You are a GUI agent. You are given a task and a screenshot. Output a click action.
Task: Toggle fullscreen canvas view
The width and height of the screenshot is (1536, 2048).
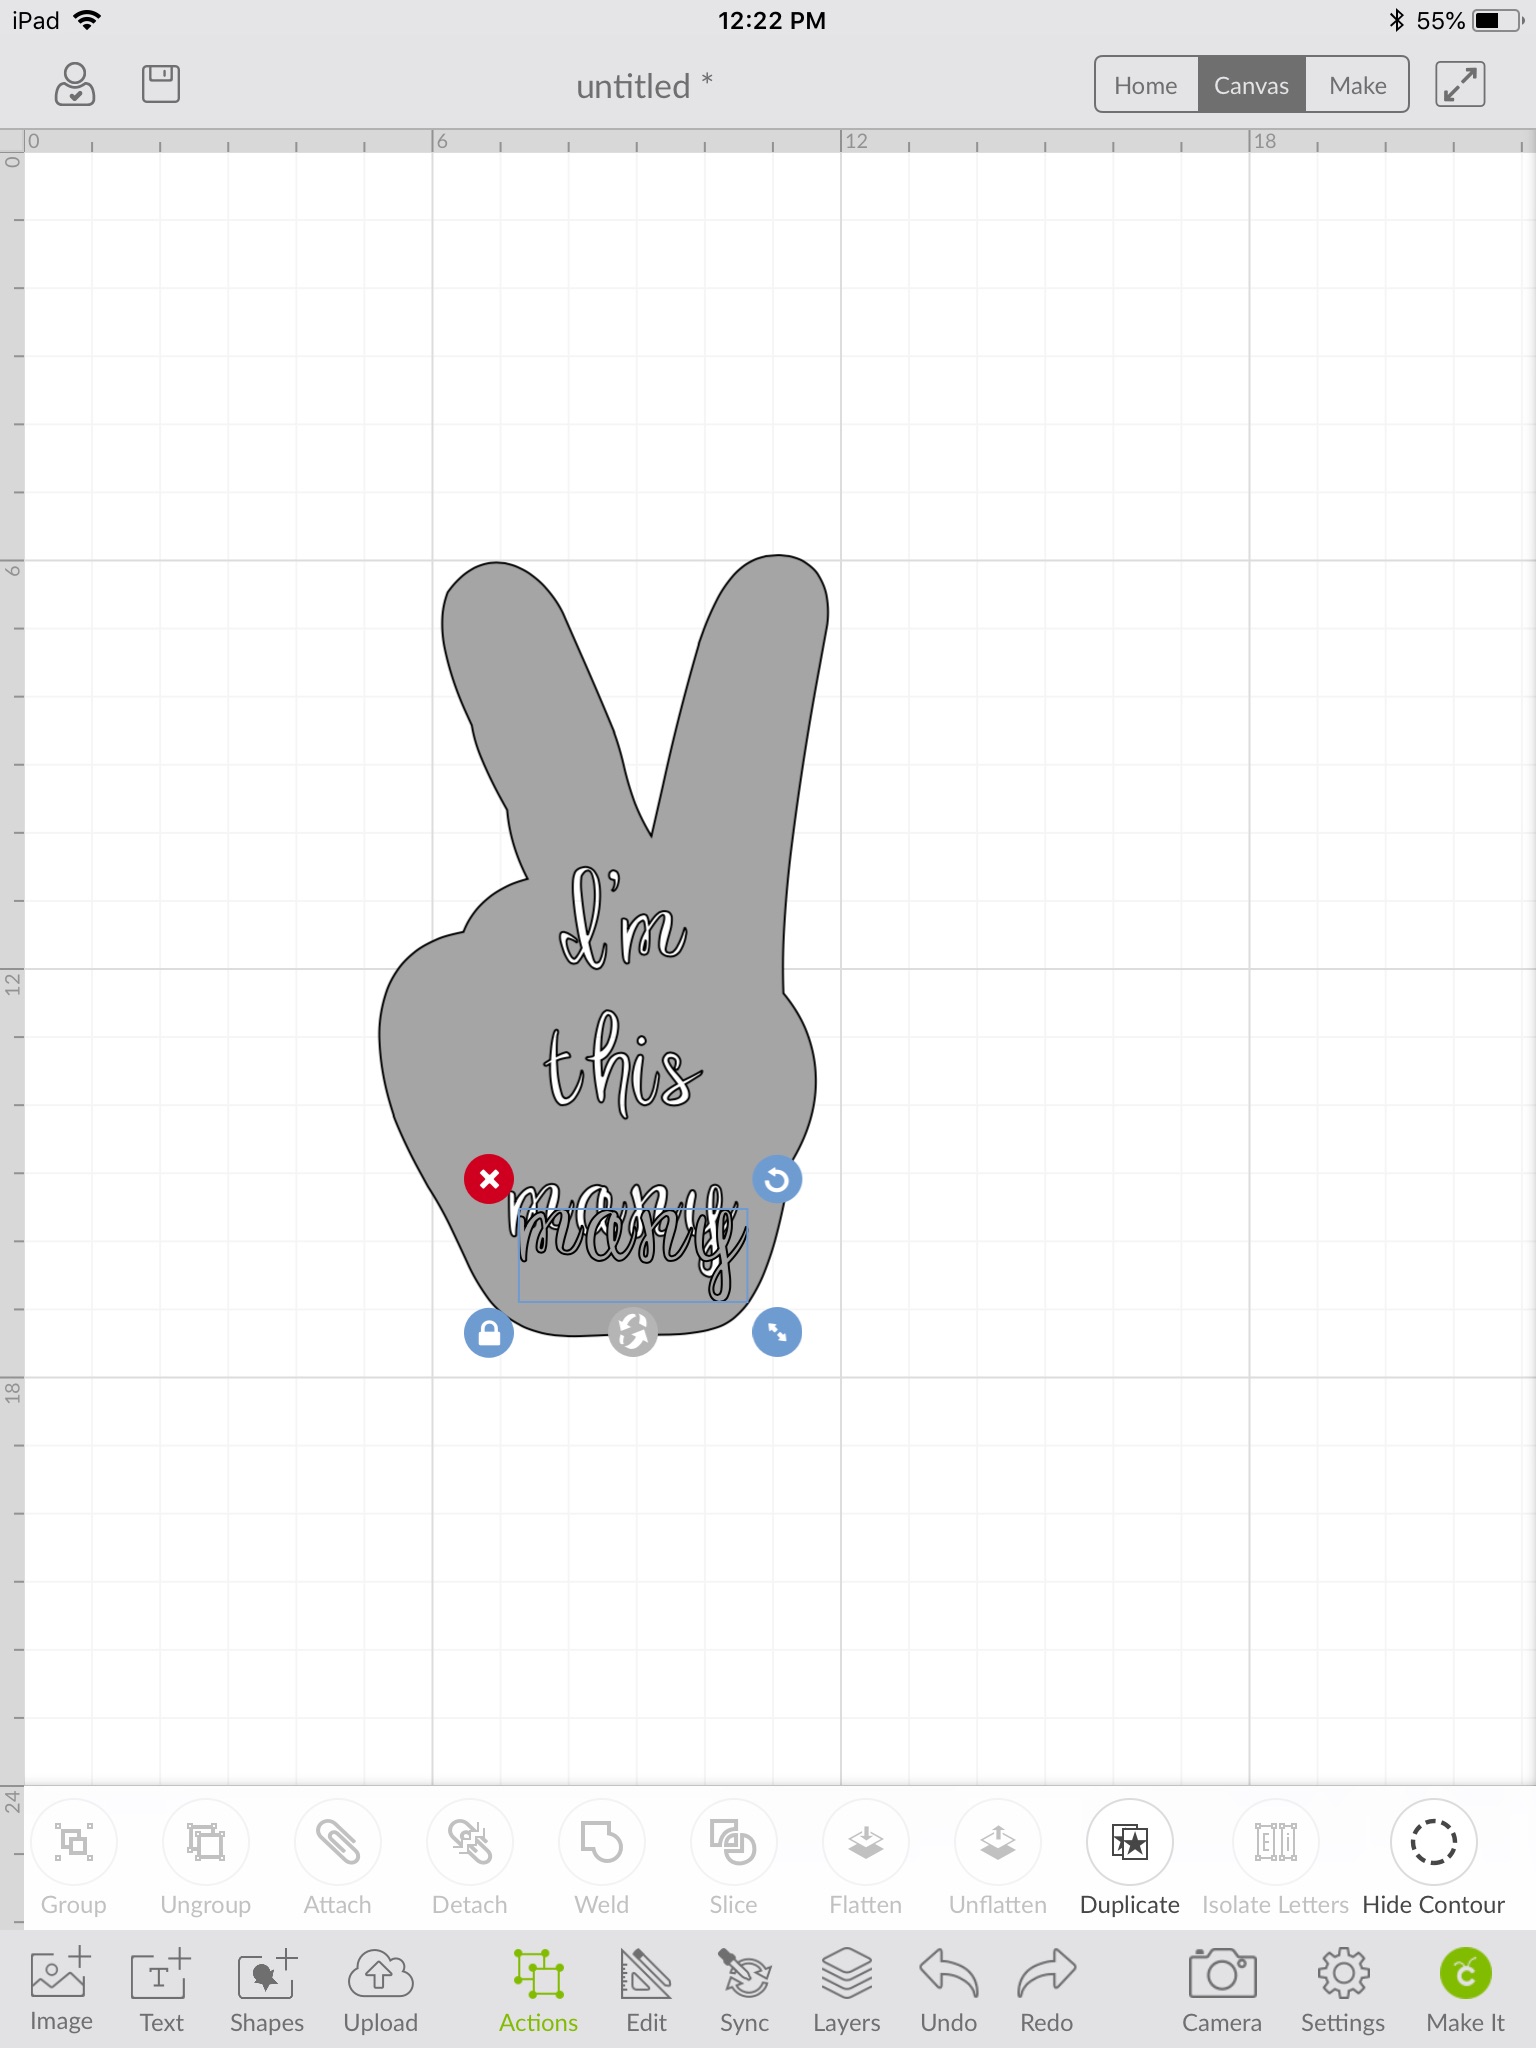coord(1460,84)
